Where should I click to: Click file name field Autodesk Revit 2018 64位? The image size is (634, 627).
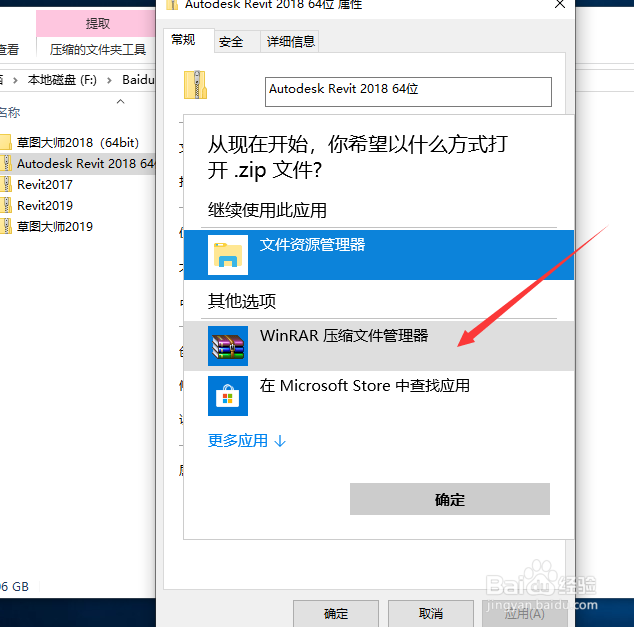408,92
